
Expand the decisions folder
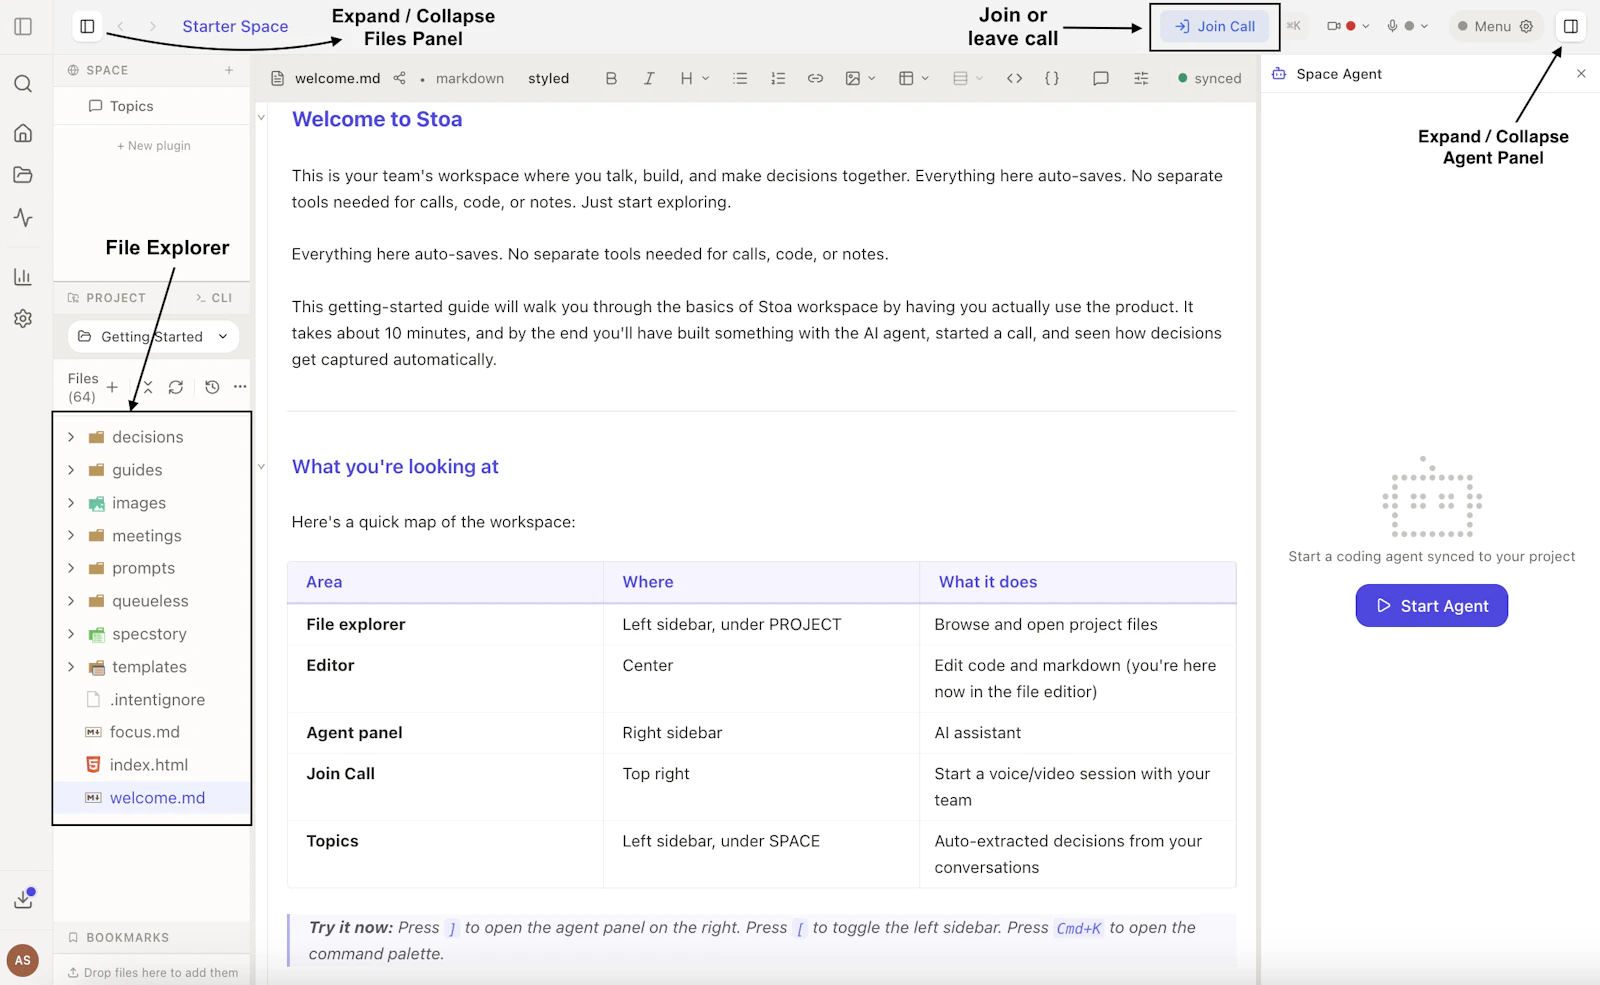(x=70, y=437)
